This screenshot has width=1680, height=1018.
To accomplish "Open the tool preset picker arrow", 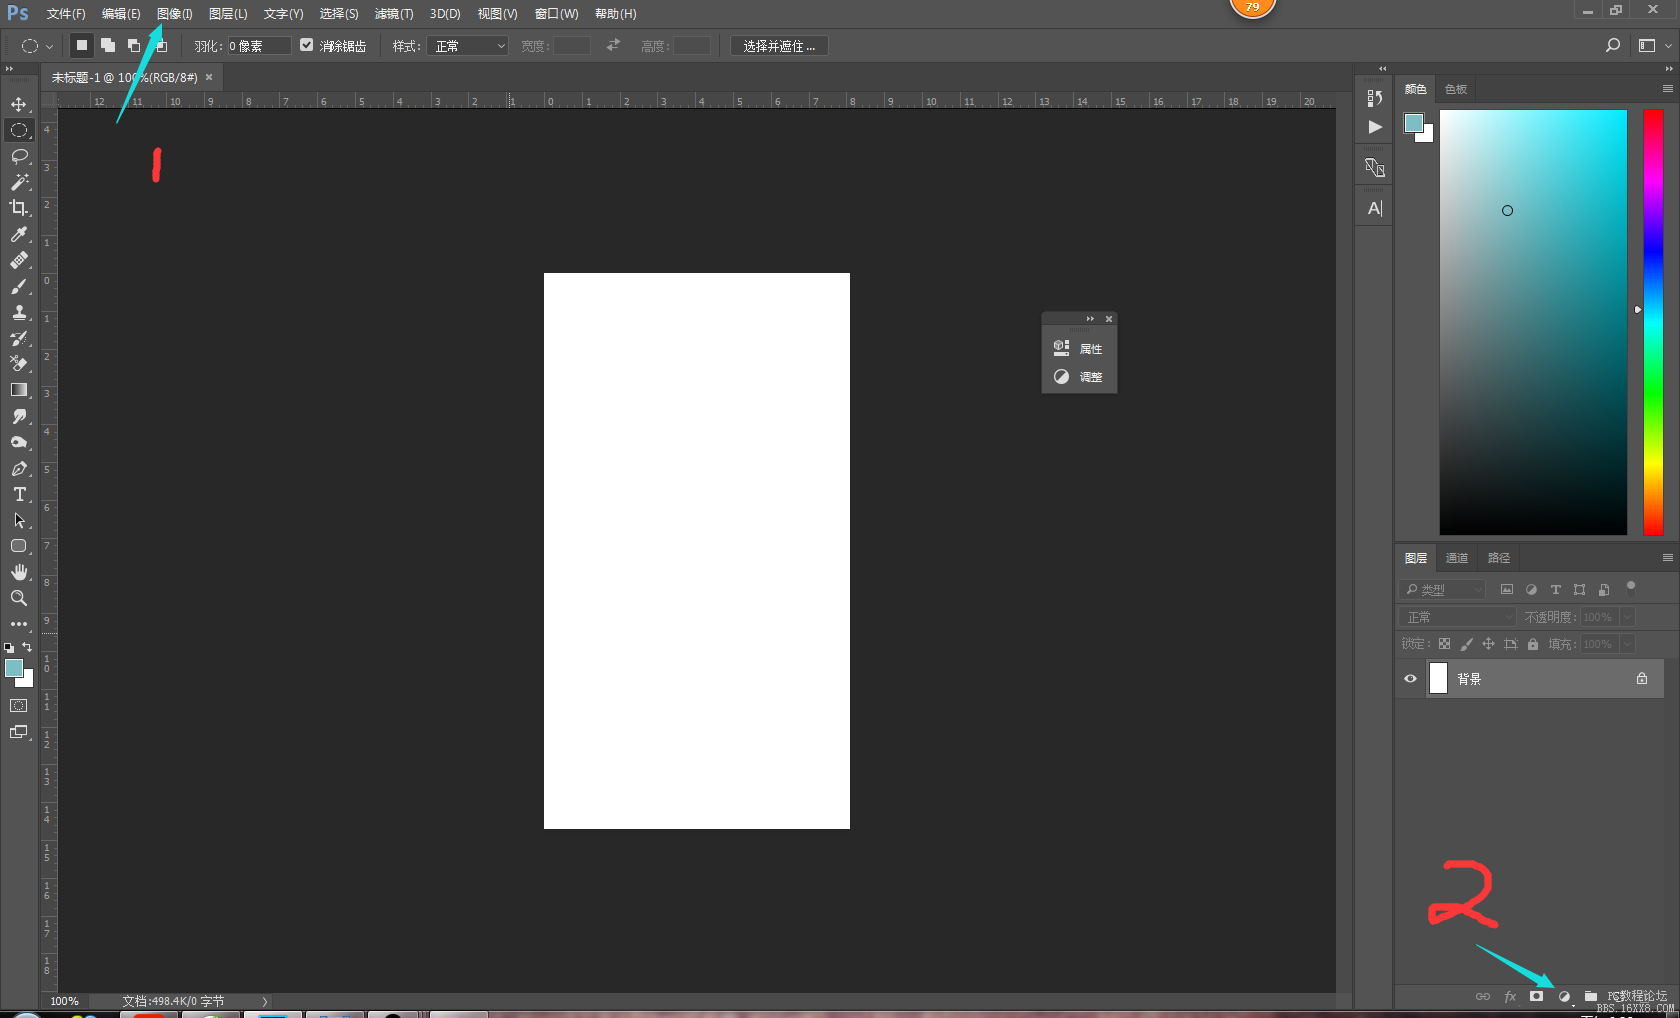I will tap(49, 46).
